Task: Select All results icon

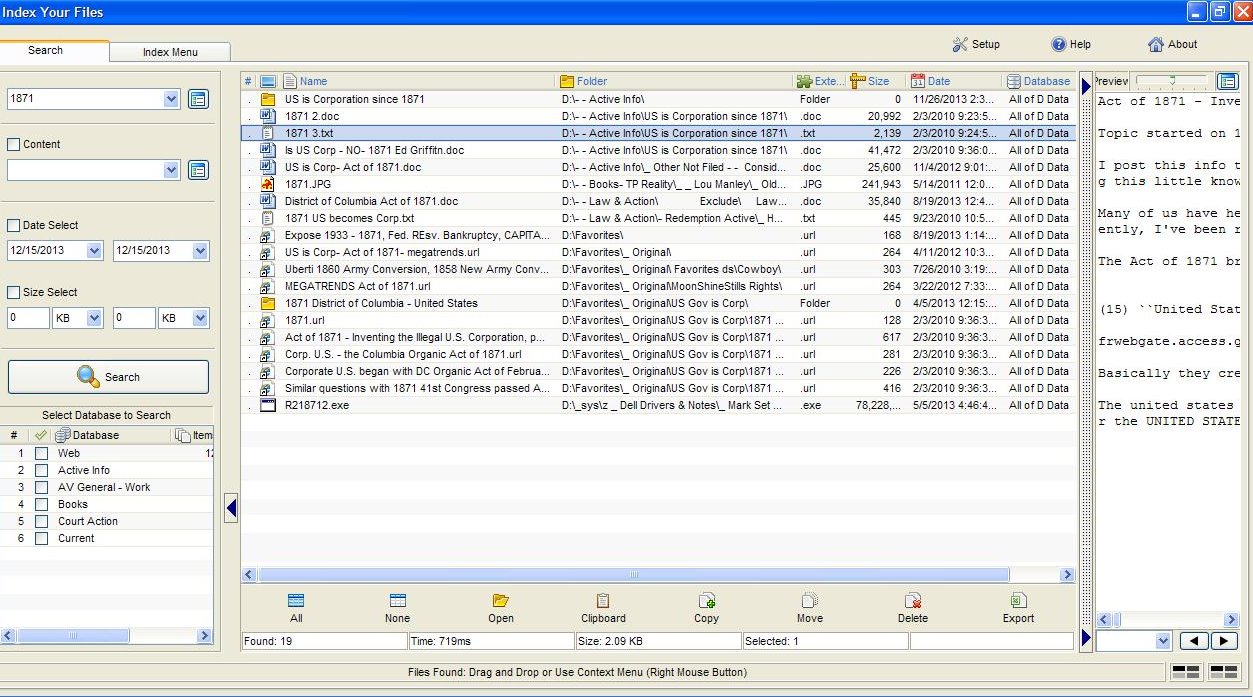Action: pos(296,601)
